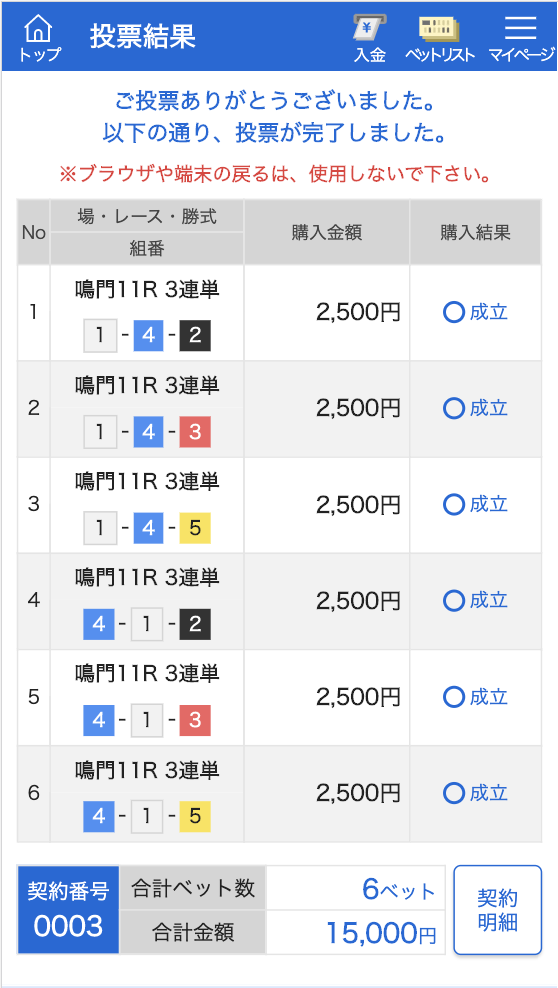Go to the トップ home icon

40,38
